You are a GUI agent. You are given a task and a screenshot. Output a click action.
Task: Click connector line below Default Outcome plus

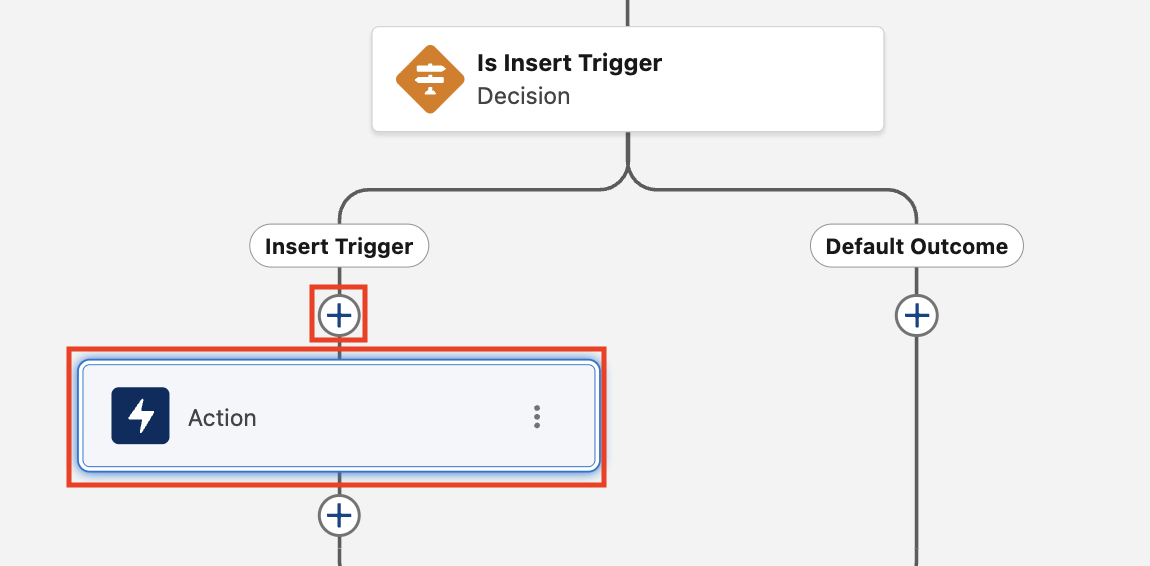click(x=917, y=447)
